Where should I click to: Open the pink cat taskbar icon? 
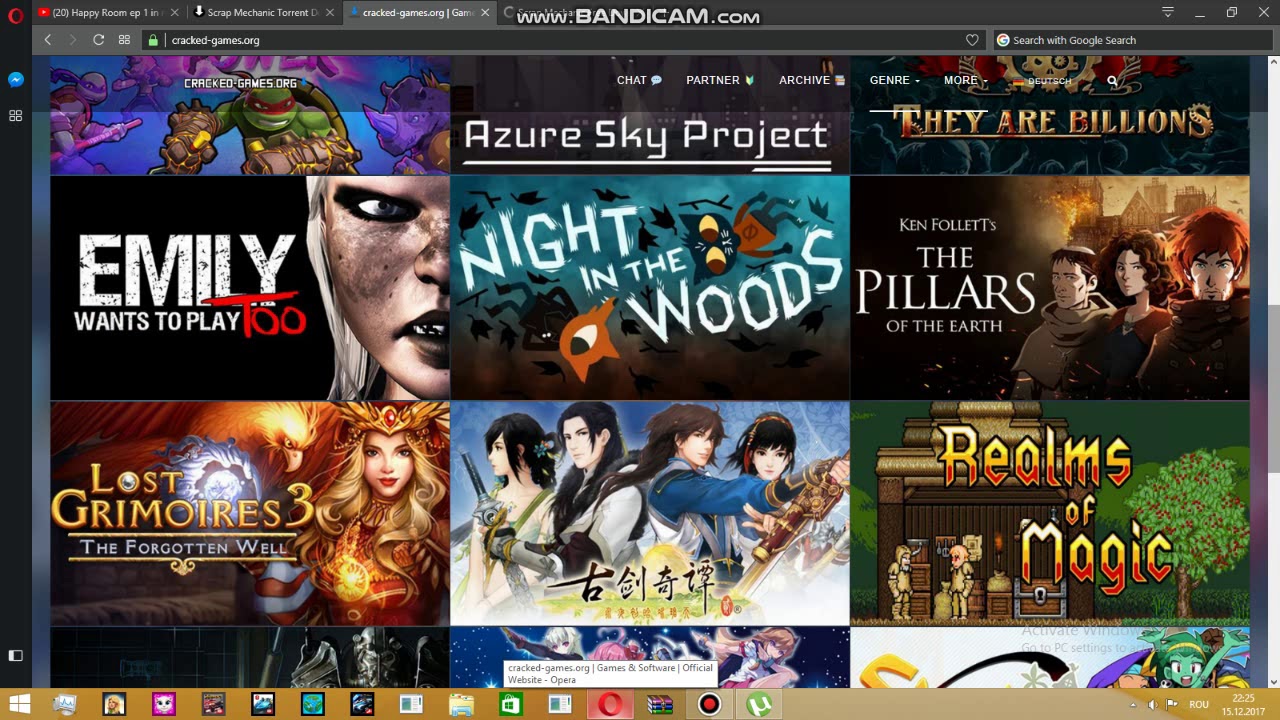point(164,705)
